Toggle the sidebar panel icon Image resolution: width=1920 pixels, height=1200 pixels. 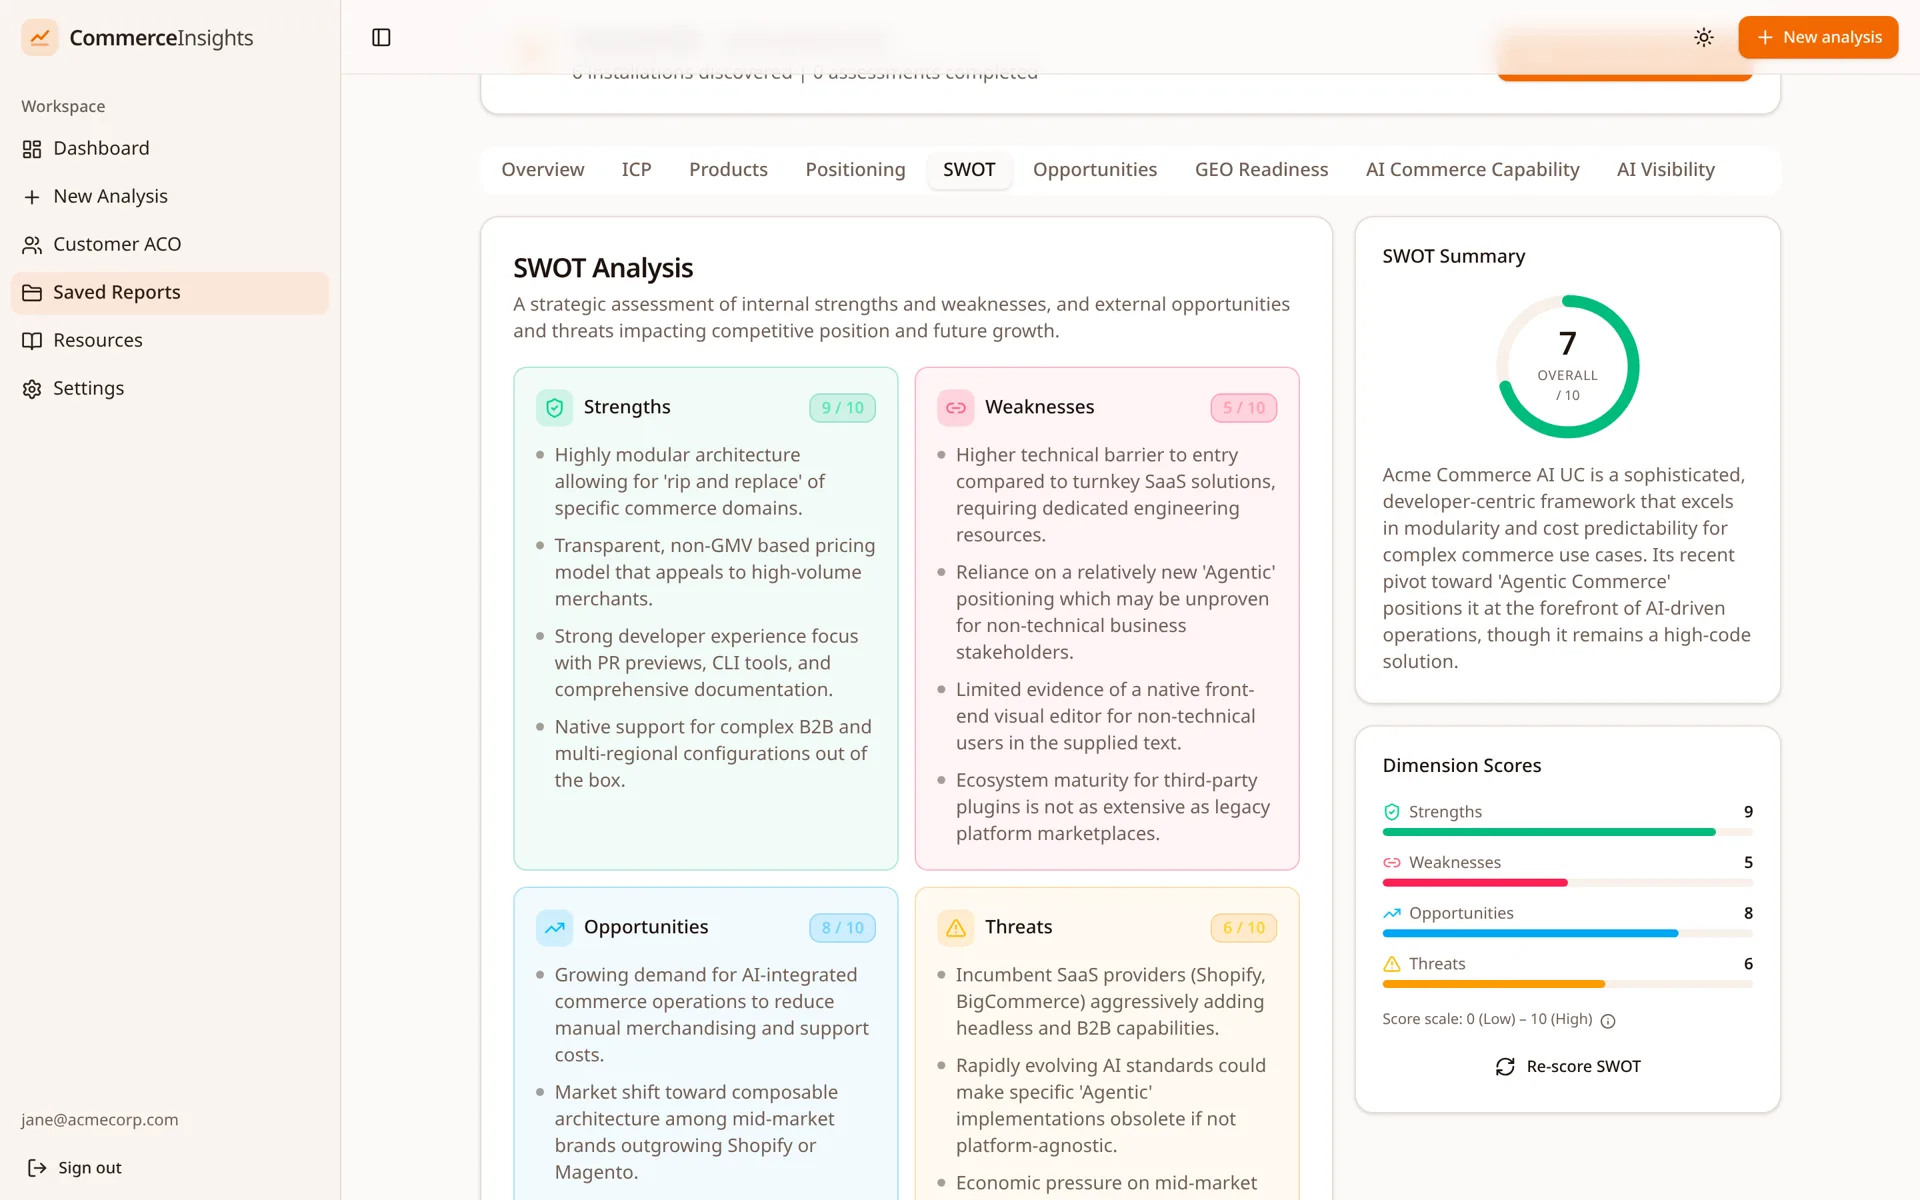(x=381, y=37)
